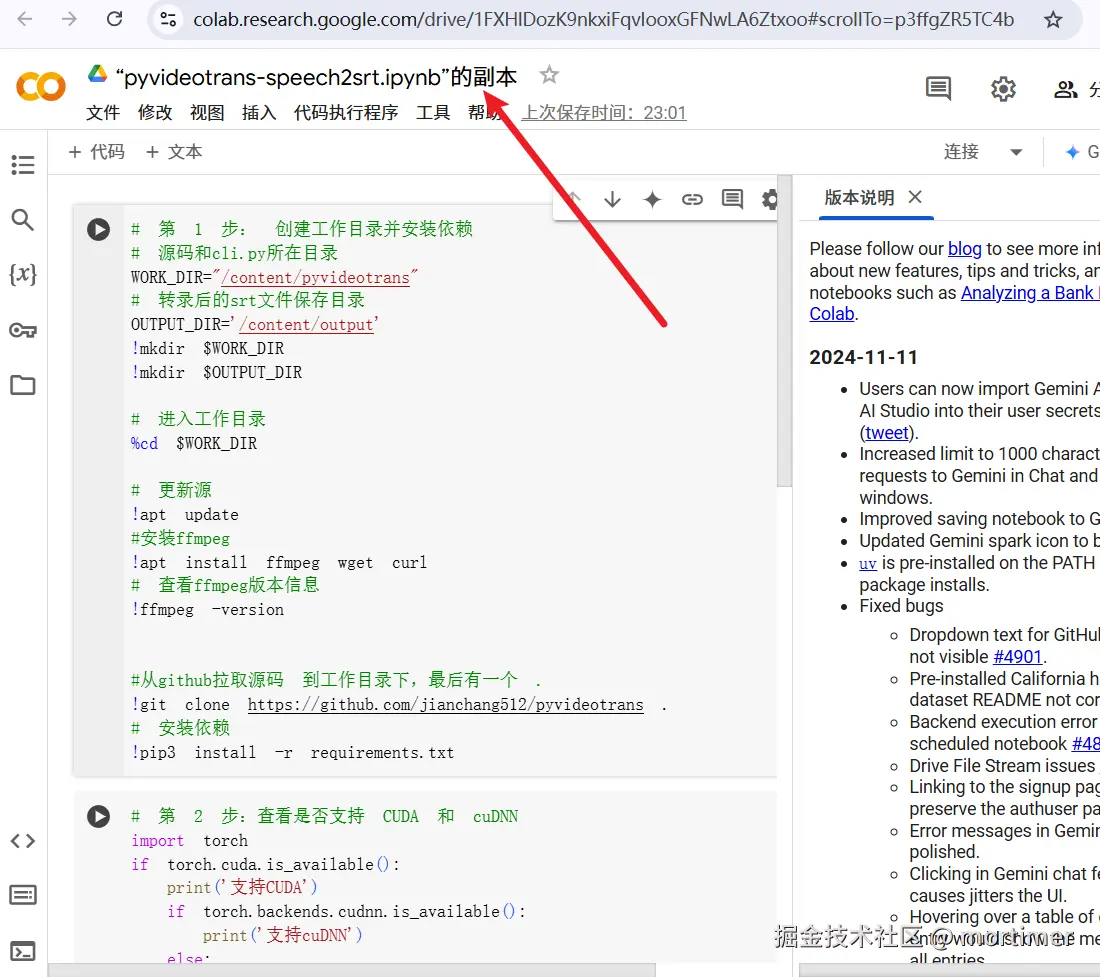
Task: Open the Analyzing a Bank link
Action: (x=1030, y=292)
